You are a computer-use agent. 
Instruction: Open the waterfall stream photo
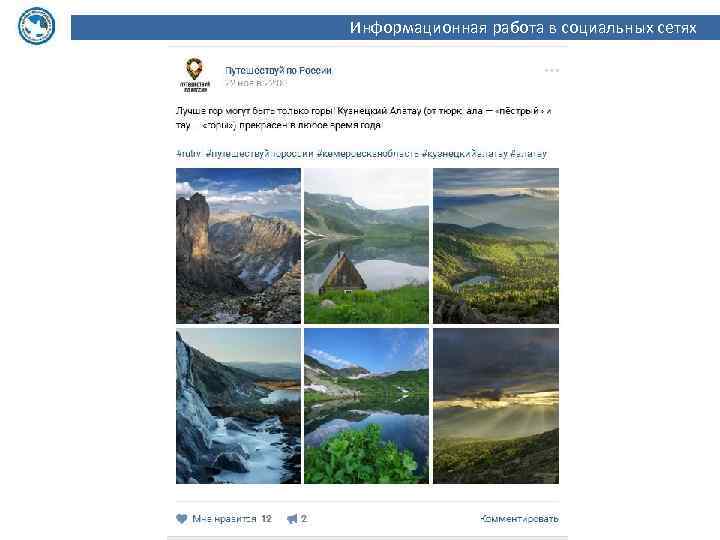tap(238, 405)
